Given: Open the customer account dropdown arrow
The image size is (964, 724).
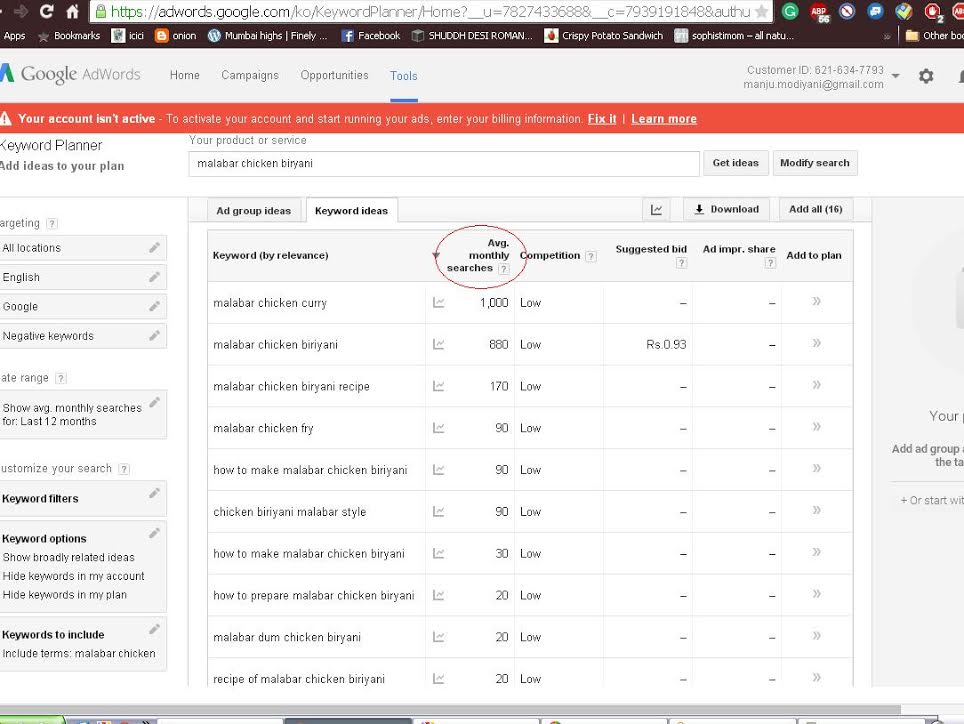Looking at the screenshot, I should pos(896,76).
